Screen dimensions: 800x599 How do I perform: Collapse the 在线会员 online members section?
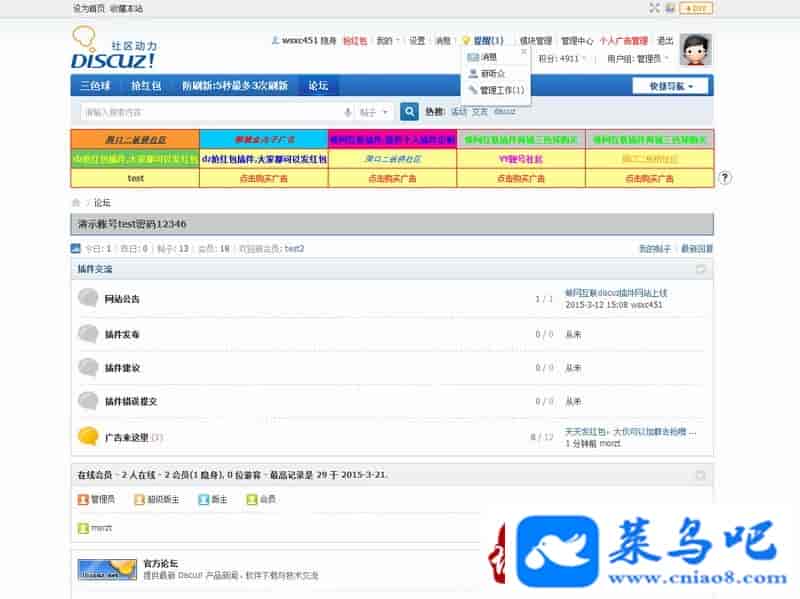(x=701, y=472)
